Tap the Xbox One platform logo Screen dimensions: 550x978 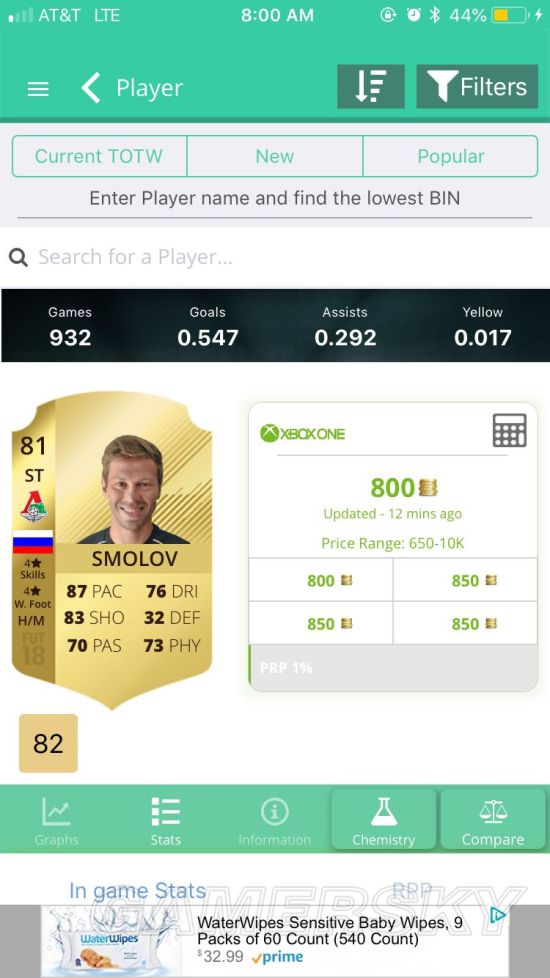302,433
